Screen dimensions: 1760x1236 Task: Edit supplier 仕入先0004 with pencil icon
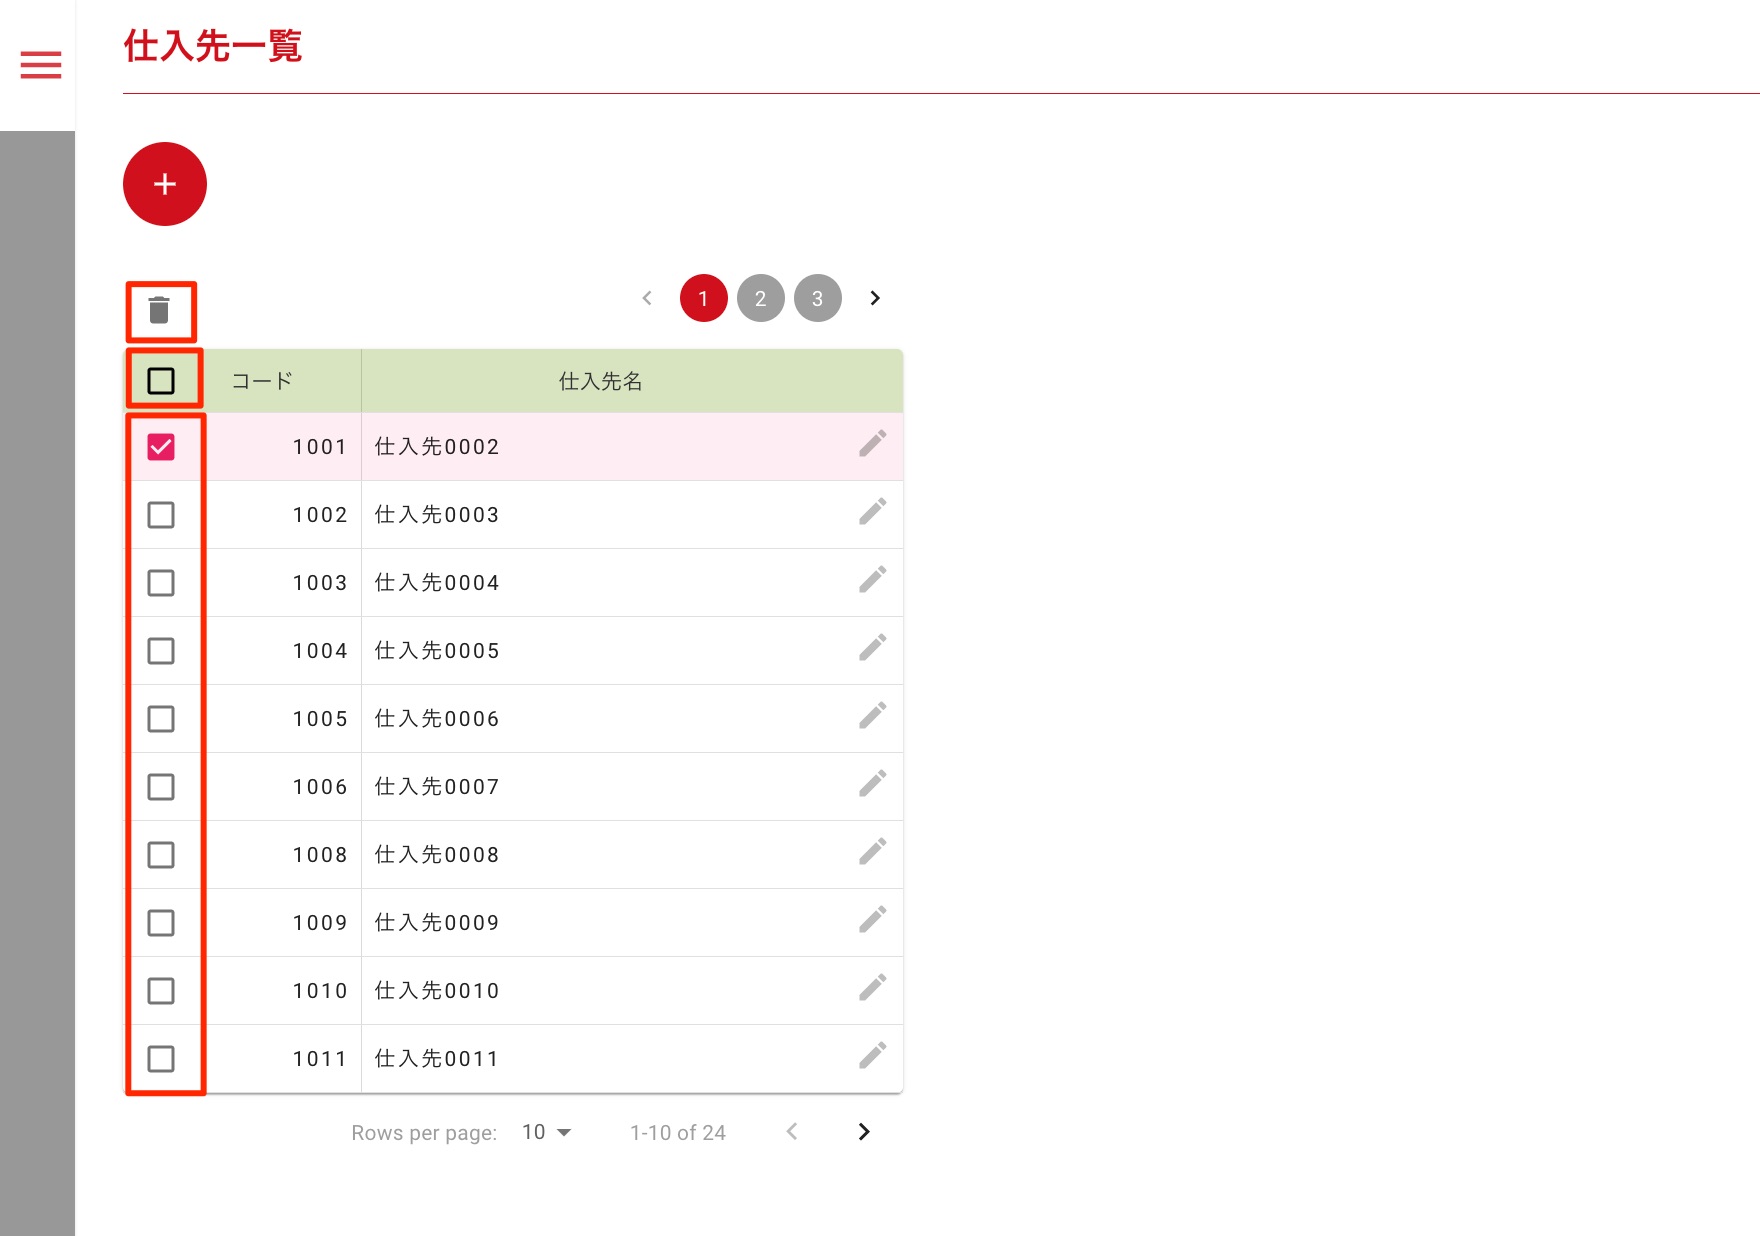click(x=872, y=580)
